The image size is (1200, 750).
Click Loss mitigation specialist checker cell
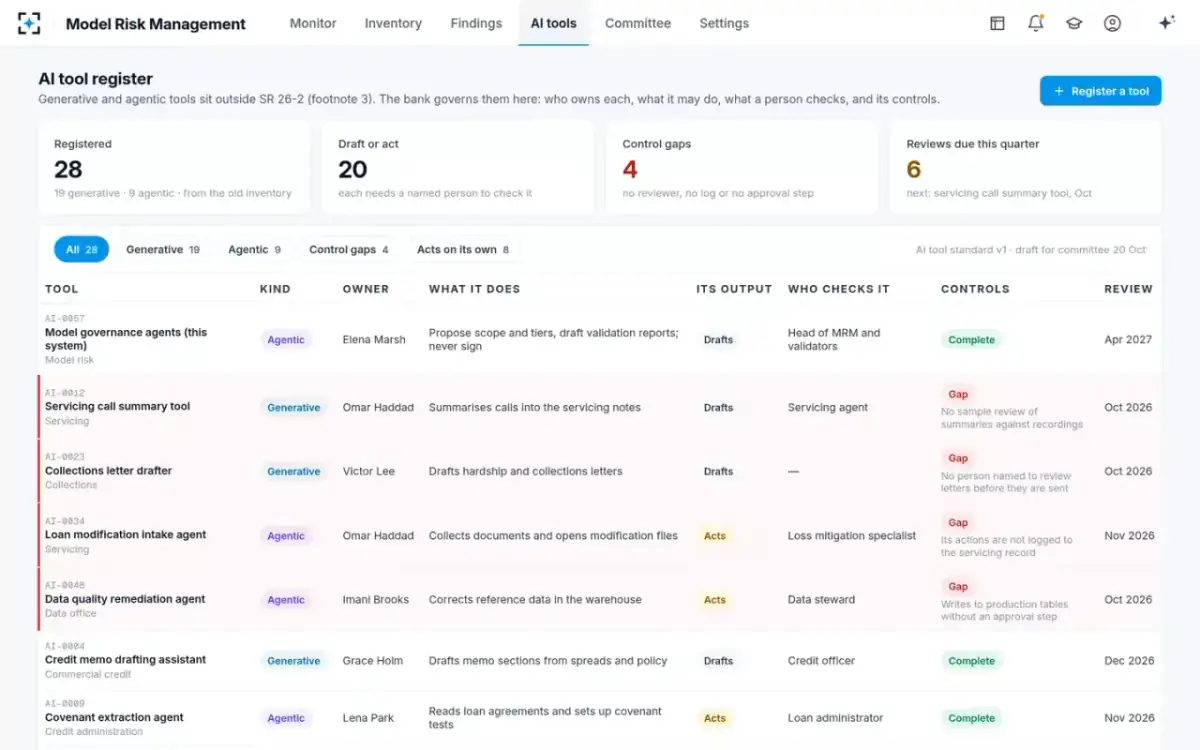point(852,536)
